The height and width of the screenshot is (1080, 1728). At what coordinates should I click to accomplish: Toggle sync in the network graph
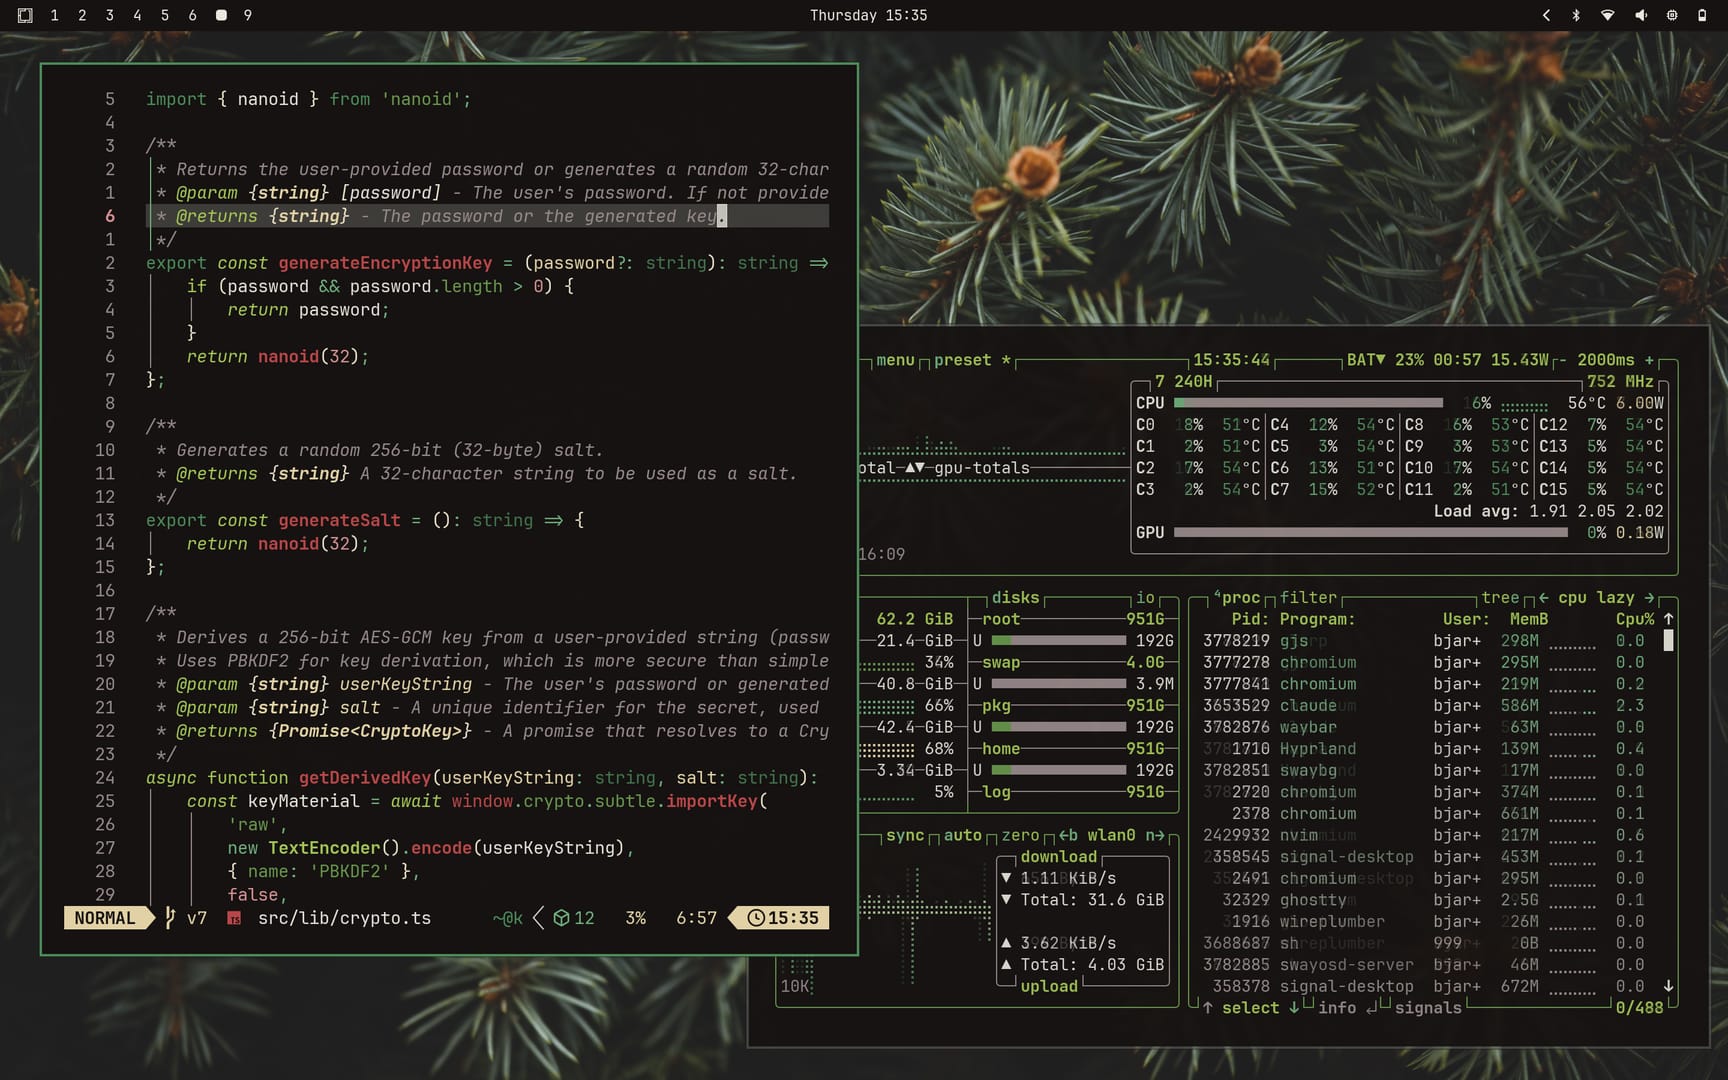(904, 835)
